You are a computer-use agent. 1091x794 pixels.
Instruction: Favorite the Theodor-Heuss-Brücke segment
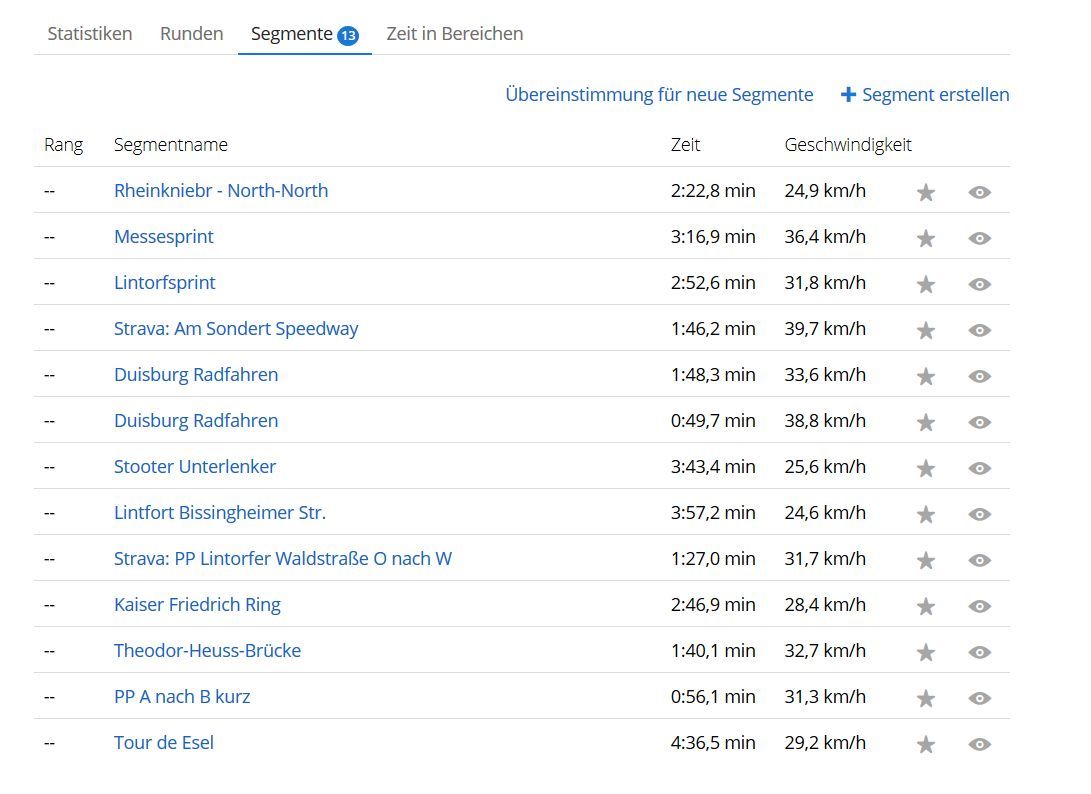[x=926, y=652]
